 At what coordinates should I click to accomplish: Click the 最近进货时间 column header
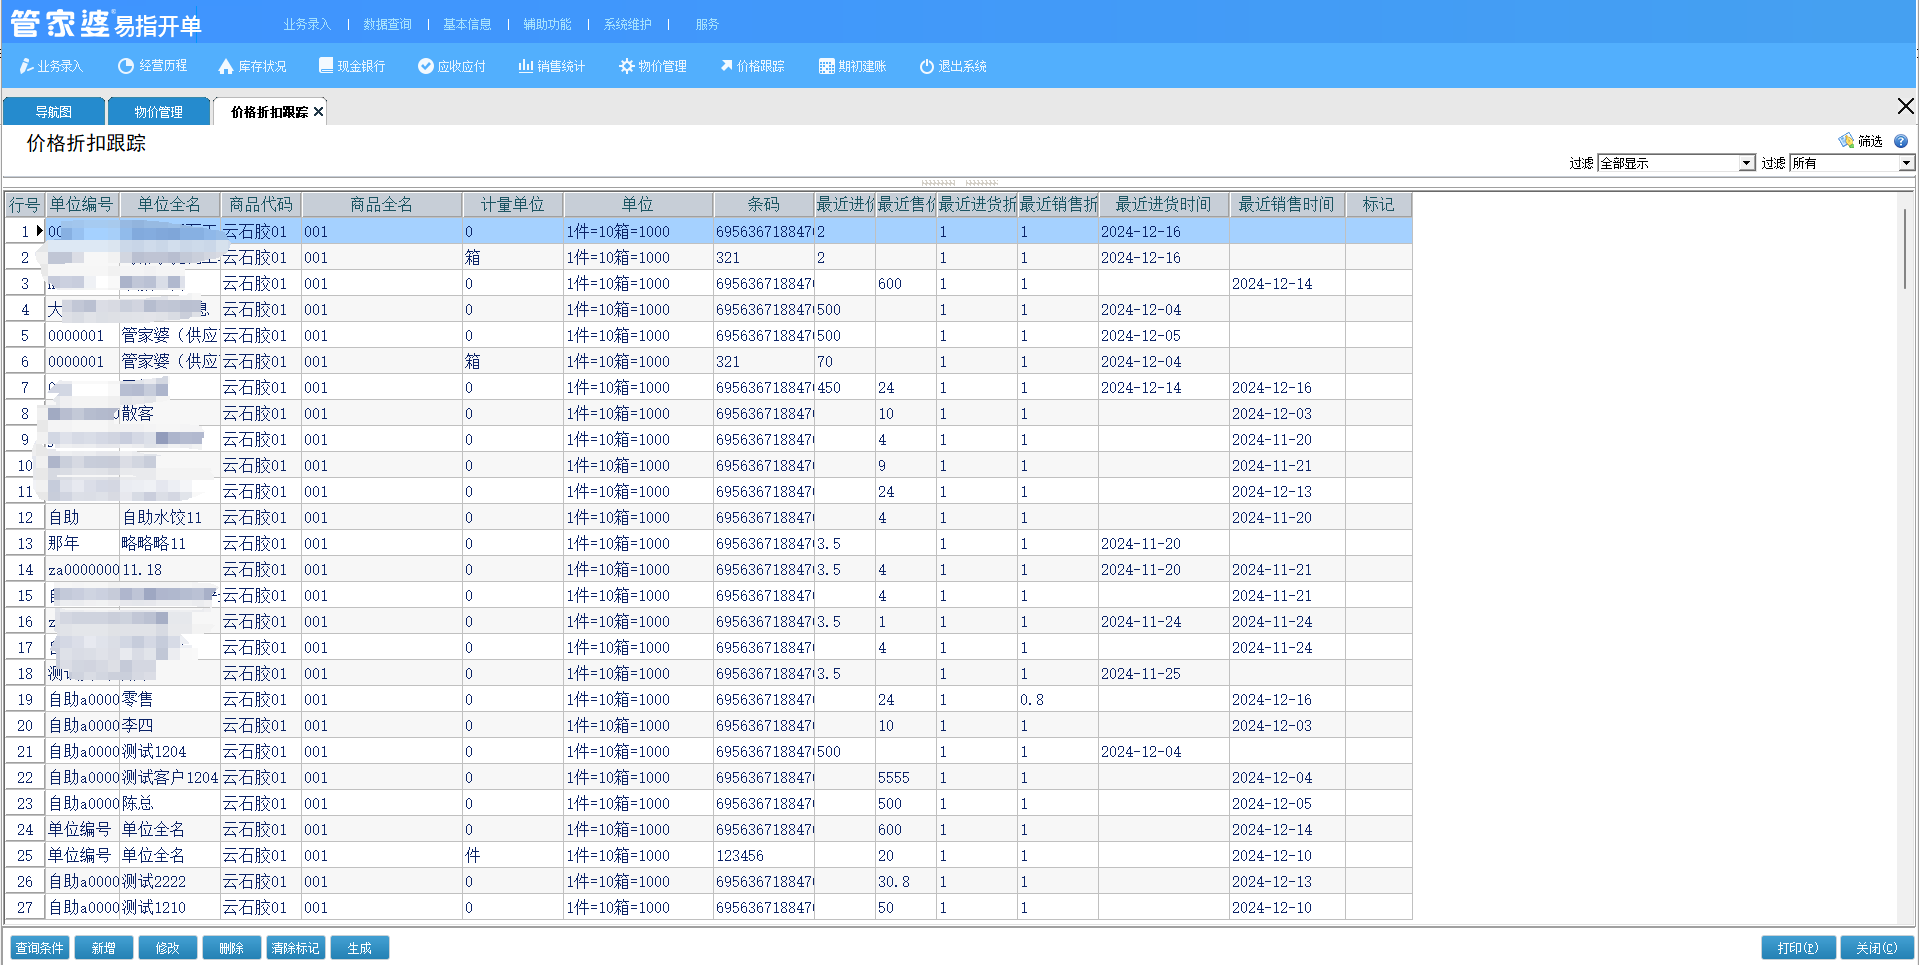[x=1163, y=205]
